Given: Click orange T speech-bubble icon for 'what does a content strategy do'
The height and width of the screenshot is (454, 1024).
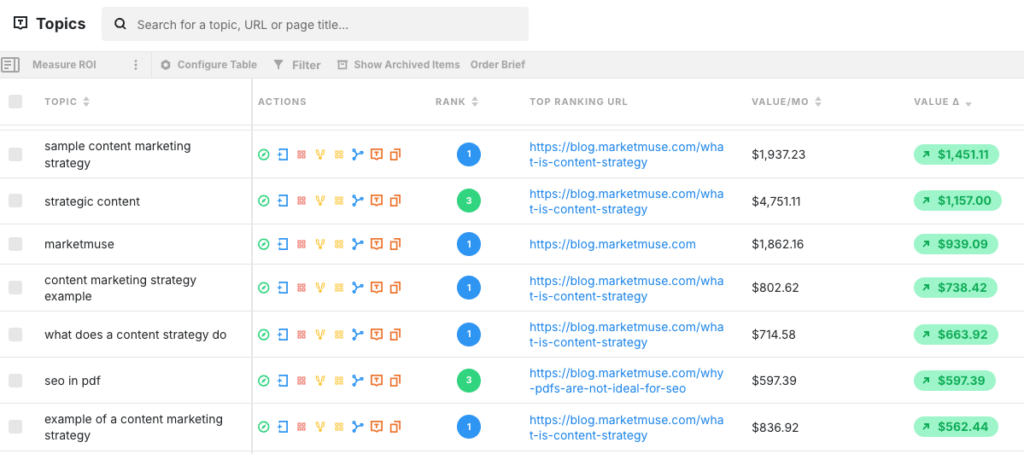Looking at the screenshot, I should 376,334.
